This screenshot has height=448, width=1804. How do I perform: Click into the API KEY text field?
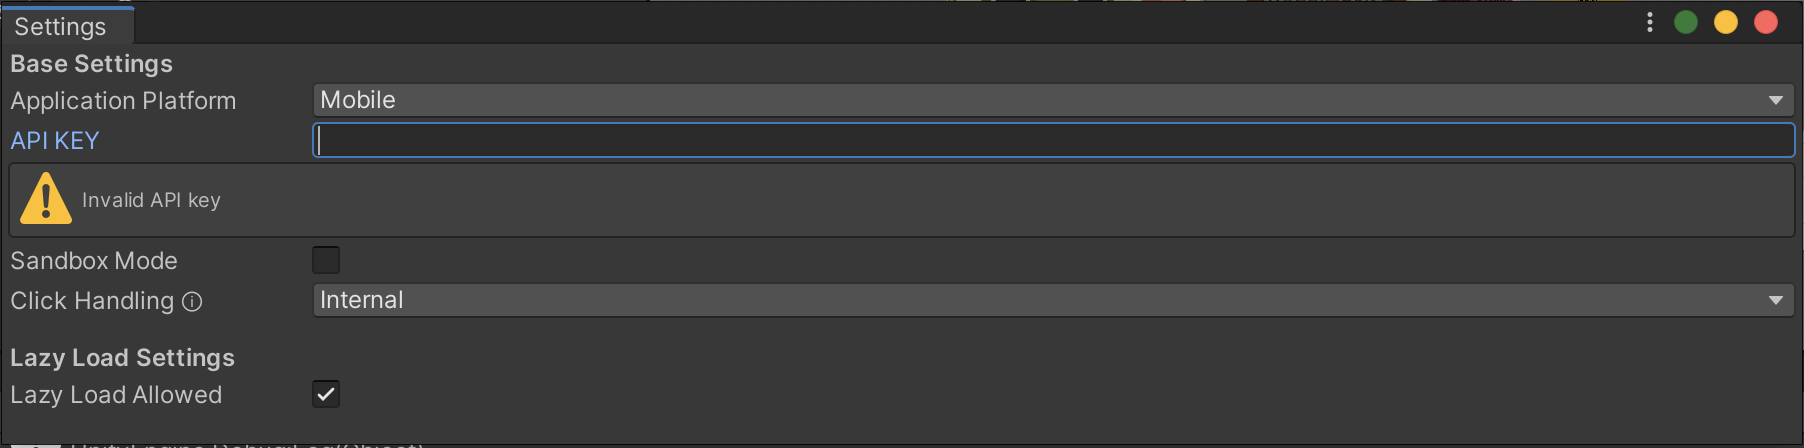(1054, 140)
